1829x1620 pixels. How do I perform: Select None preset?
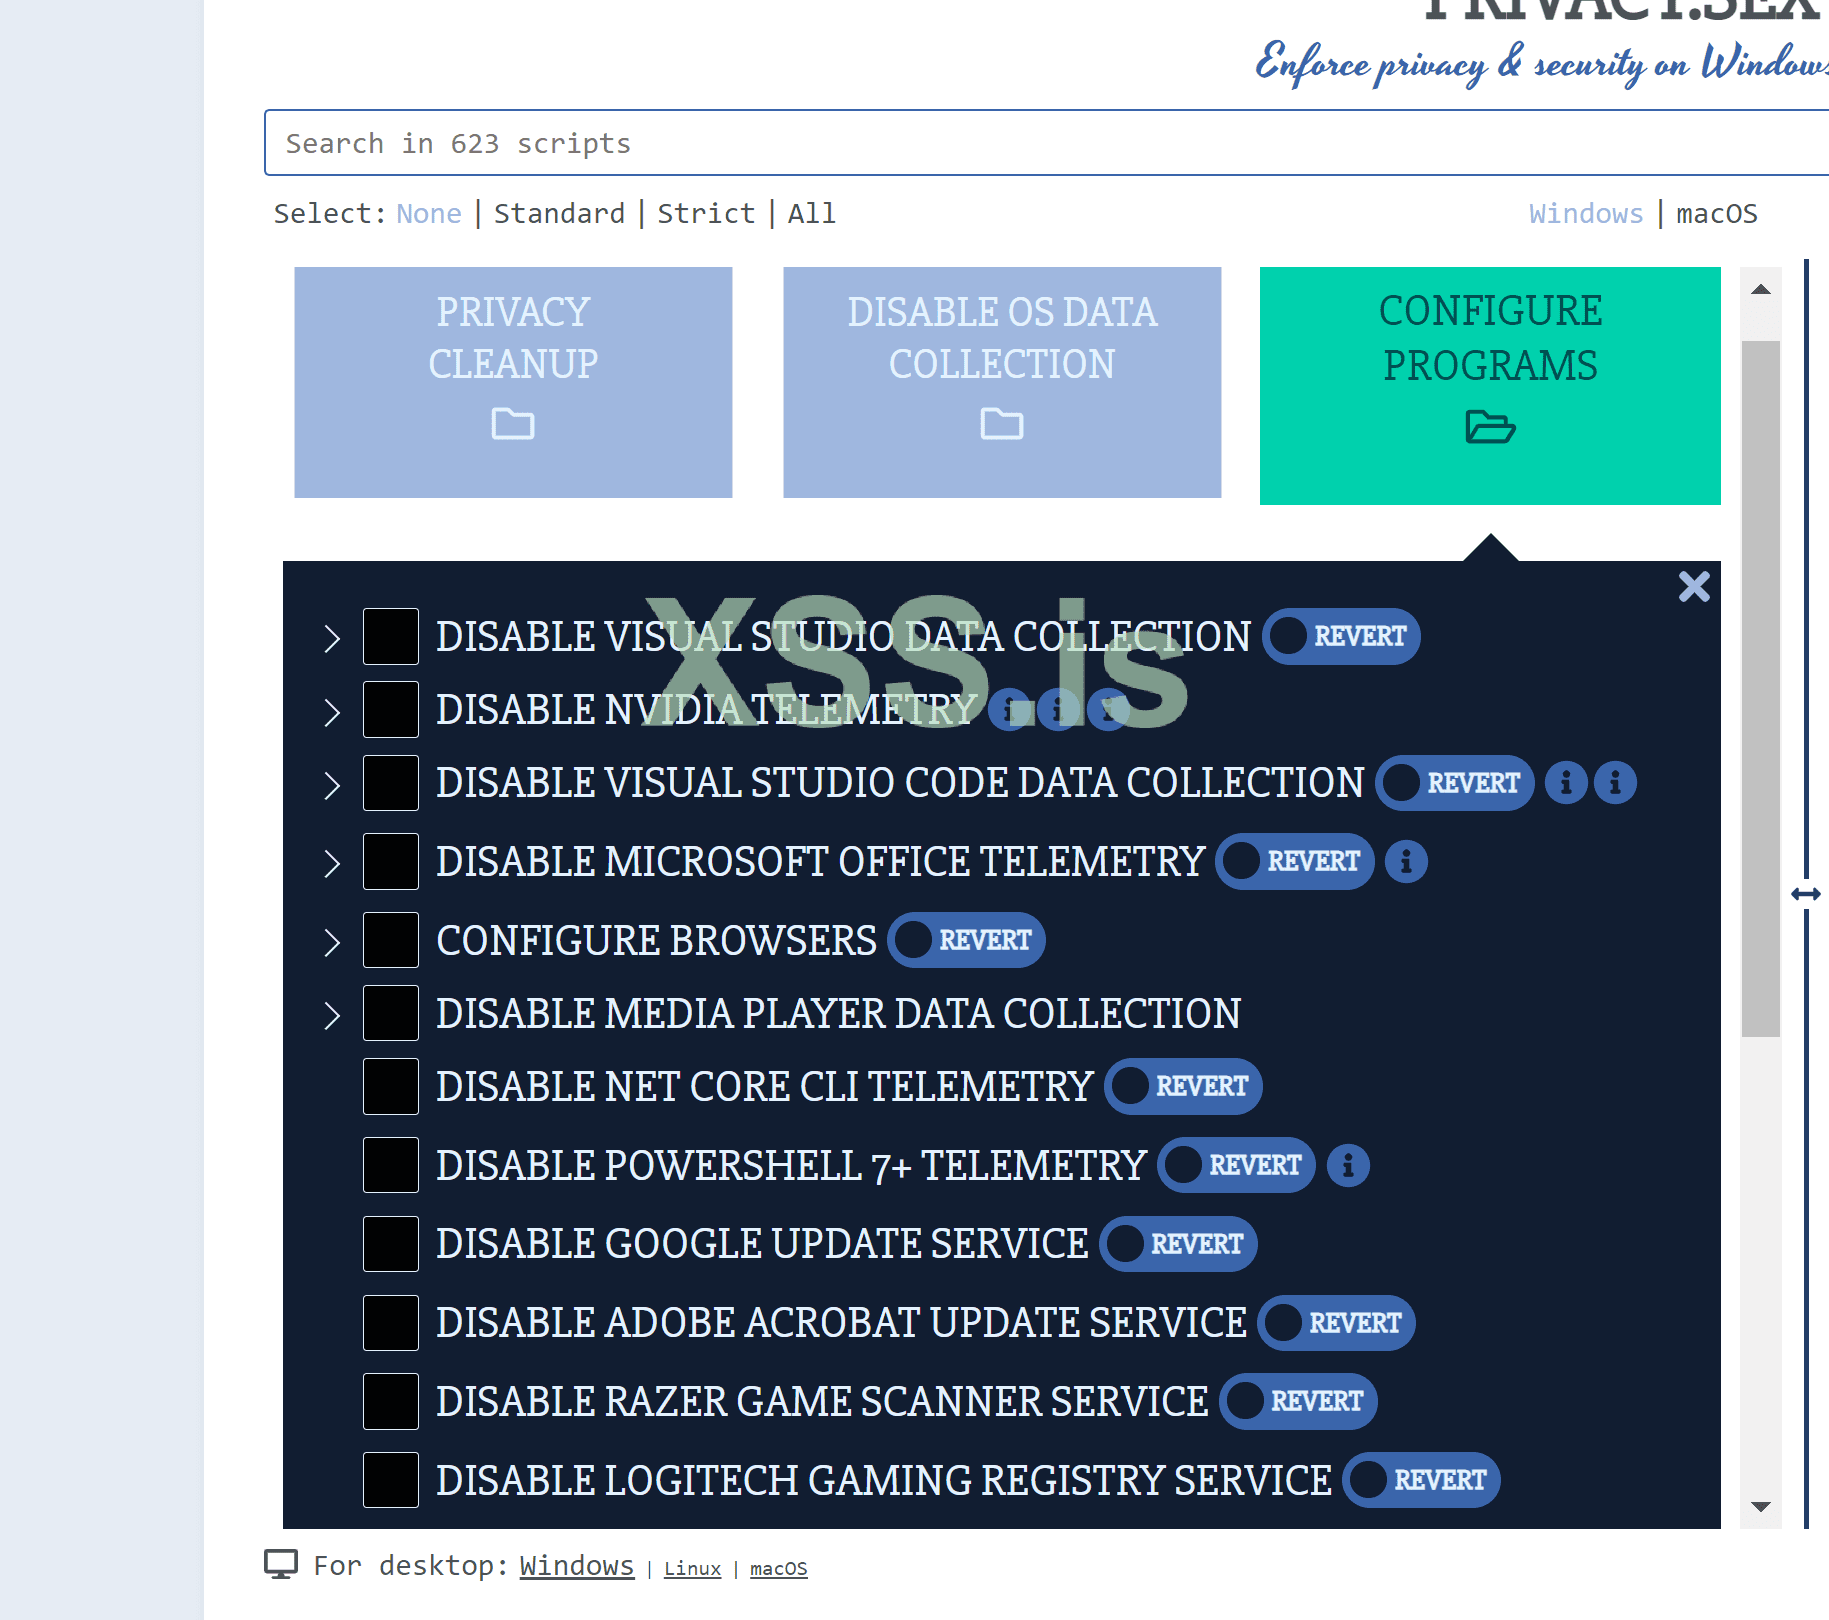pyautogui.click(x=429, y=214)
